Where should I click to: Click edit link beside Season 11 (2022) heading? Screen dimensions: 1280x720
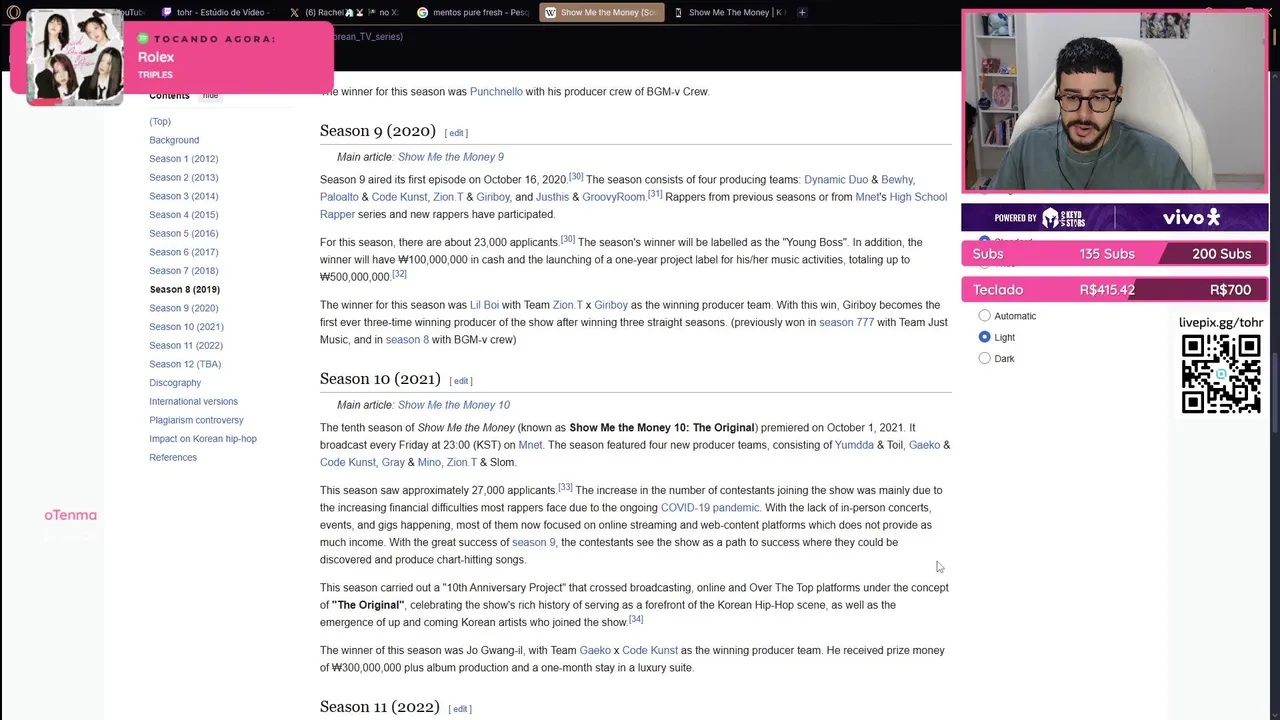click(x=460, y=709)
